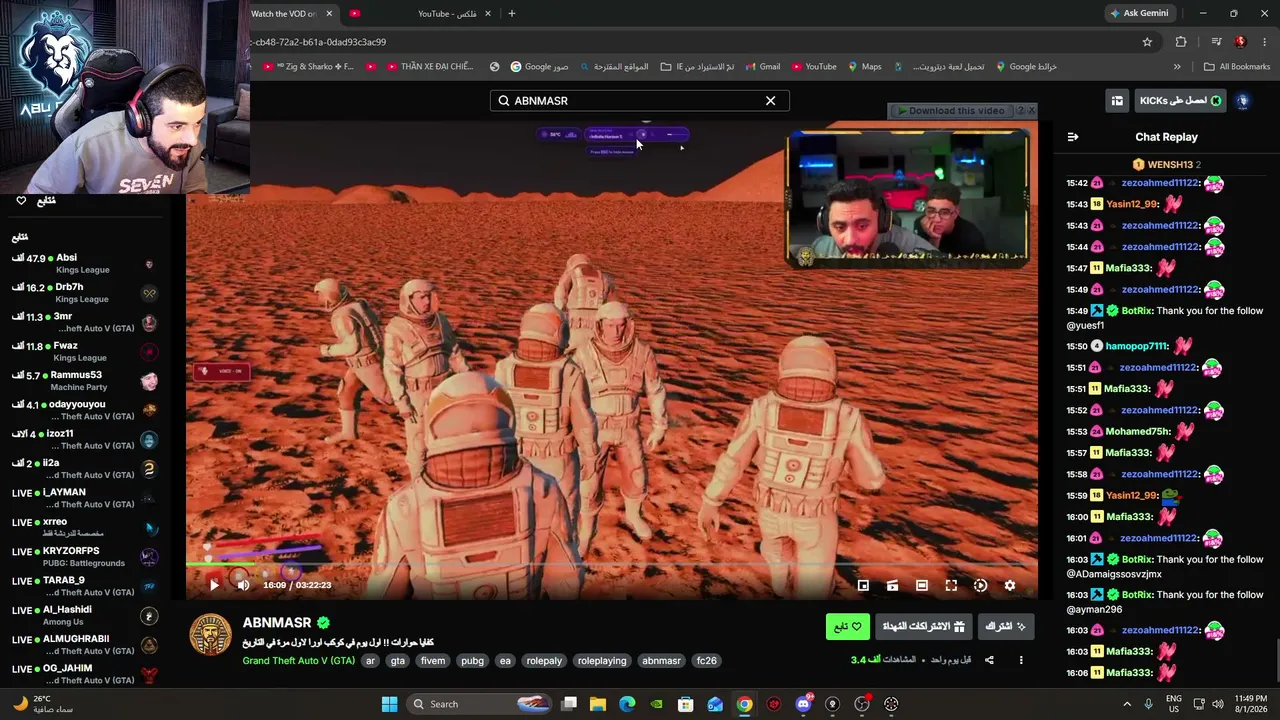The image size is (1280, 720).
Task: Show hidden system tray icons
Action: pyautogui.click(x=1127, y=704)
